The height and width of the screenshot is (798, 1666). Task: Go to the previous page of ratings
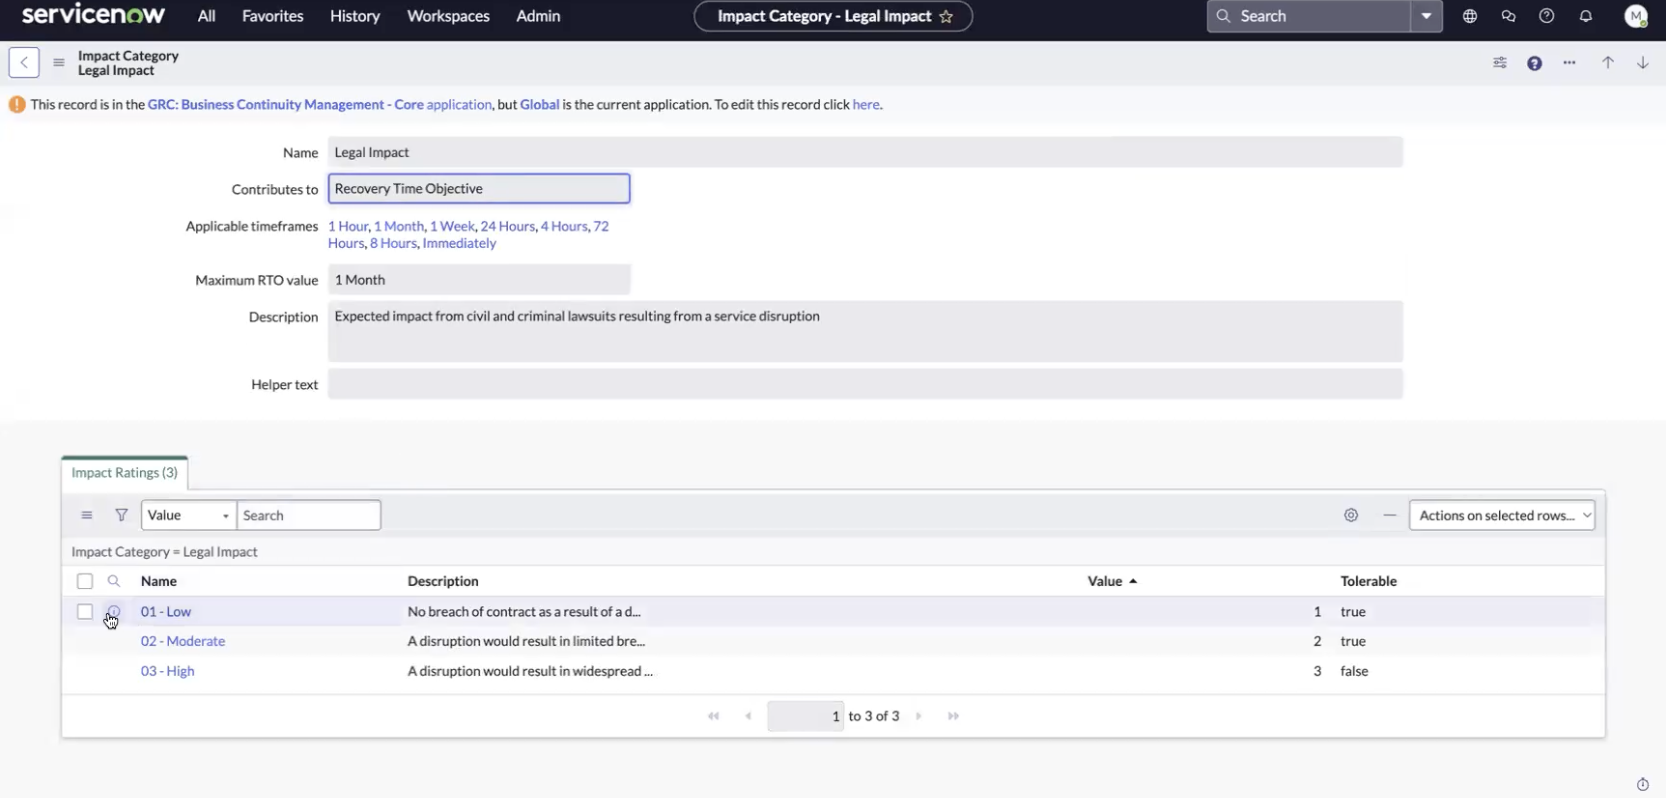point(748,716)
